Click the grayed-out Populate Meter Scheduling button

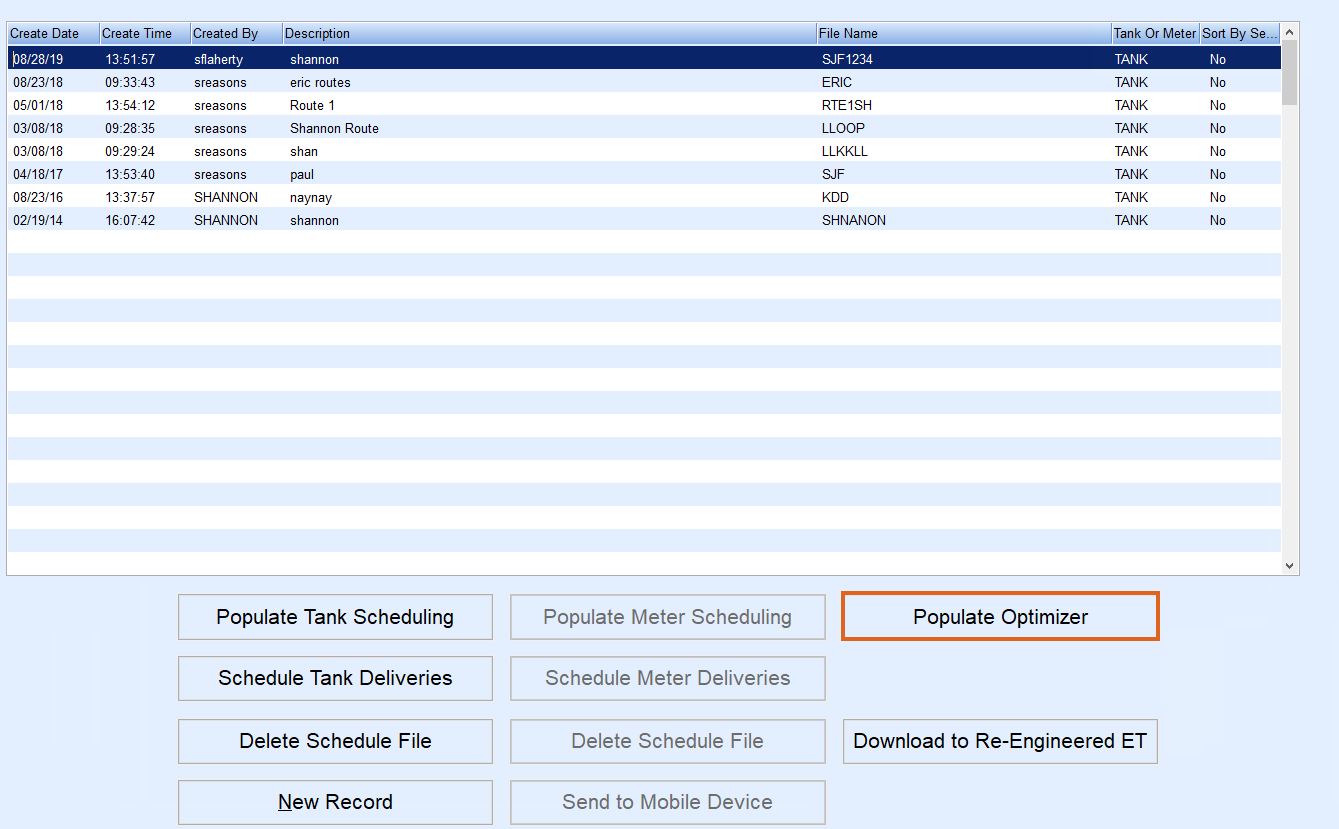[667, 617]
